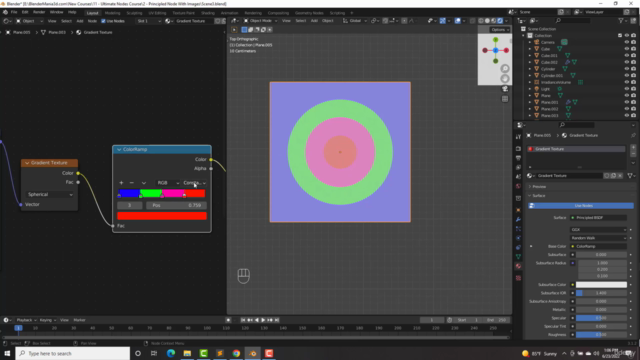
Task: Open the Modifier properties wrench icon
Action: 518,219
